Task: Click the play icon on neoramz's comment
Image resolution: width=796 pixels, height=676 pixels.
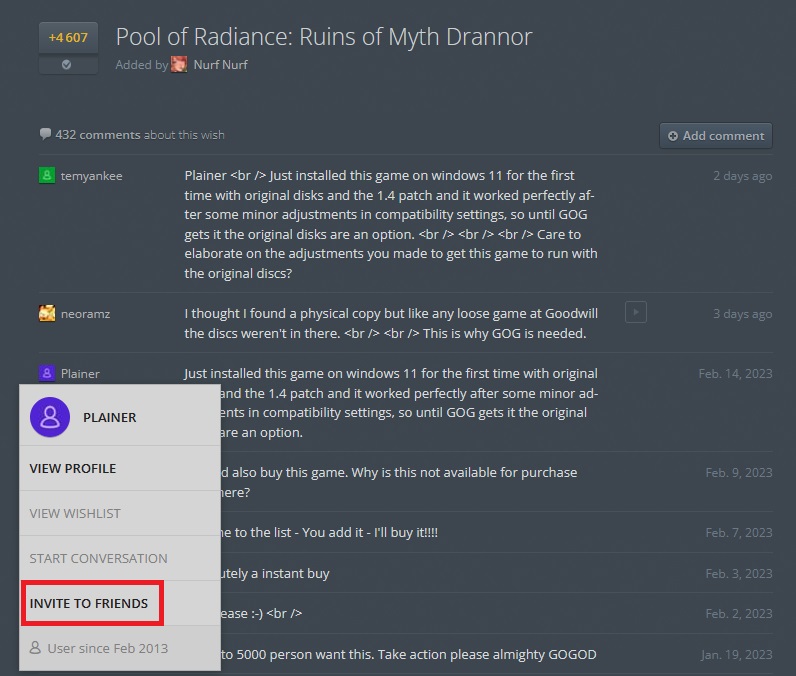Action: pos(636,312)
